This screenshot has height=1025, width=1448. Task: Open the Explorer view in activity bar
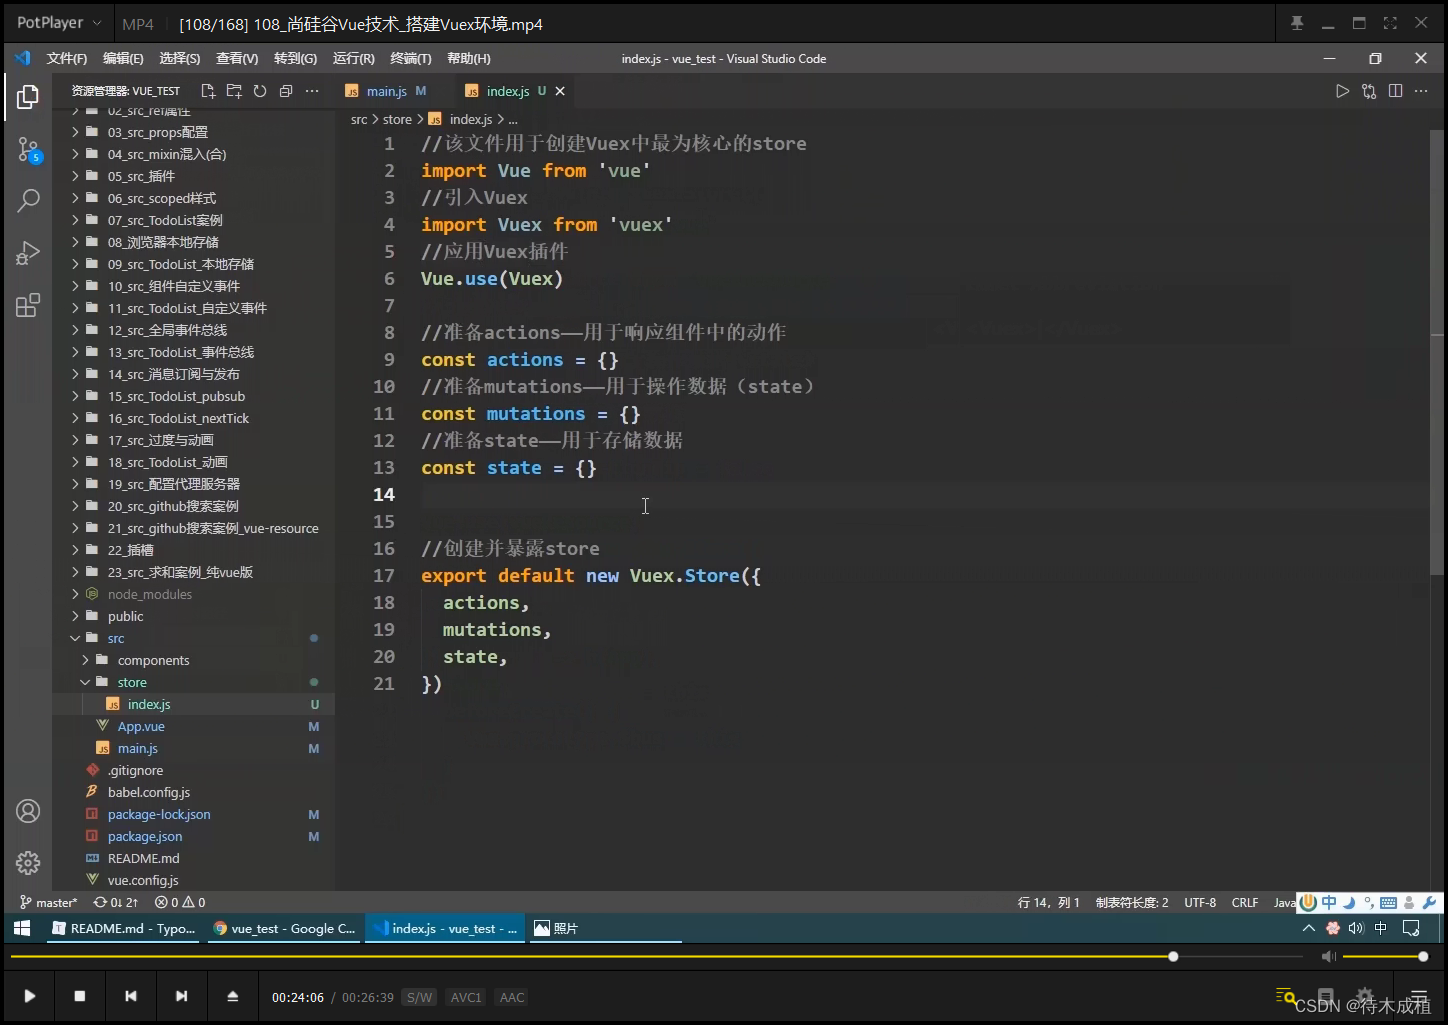[x=28, y=97]
